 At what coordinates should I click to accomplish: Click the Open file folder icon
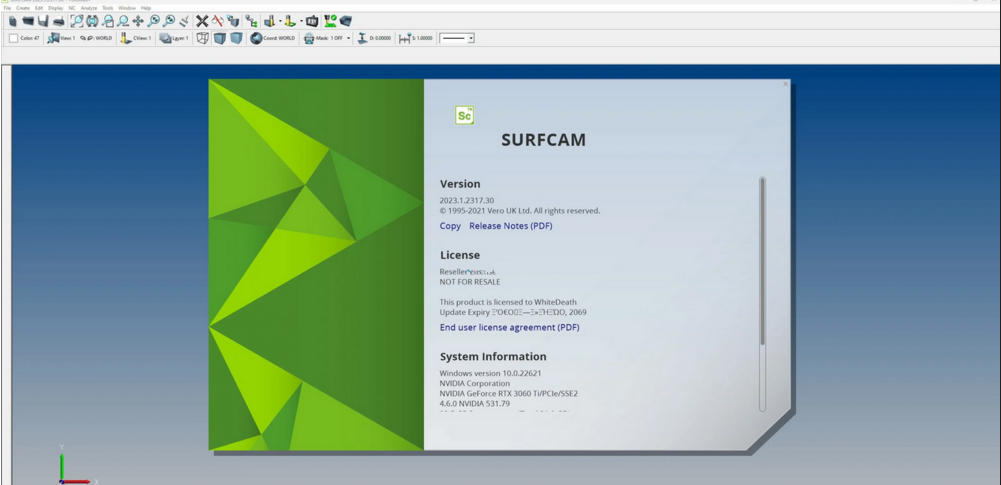tap(28, 21)
